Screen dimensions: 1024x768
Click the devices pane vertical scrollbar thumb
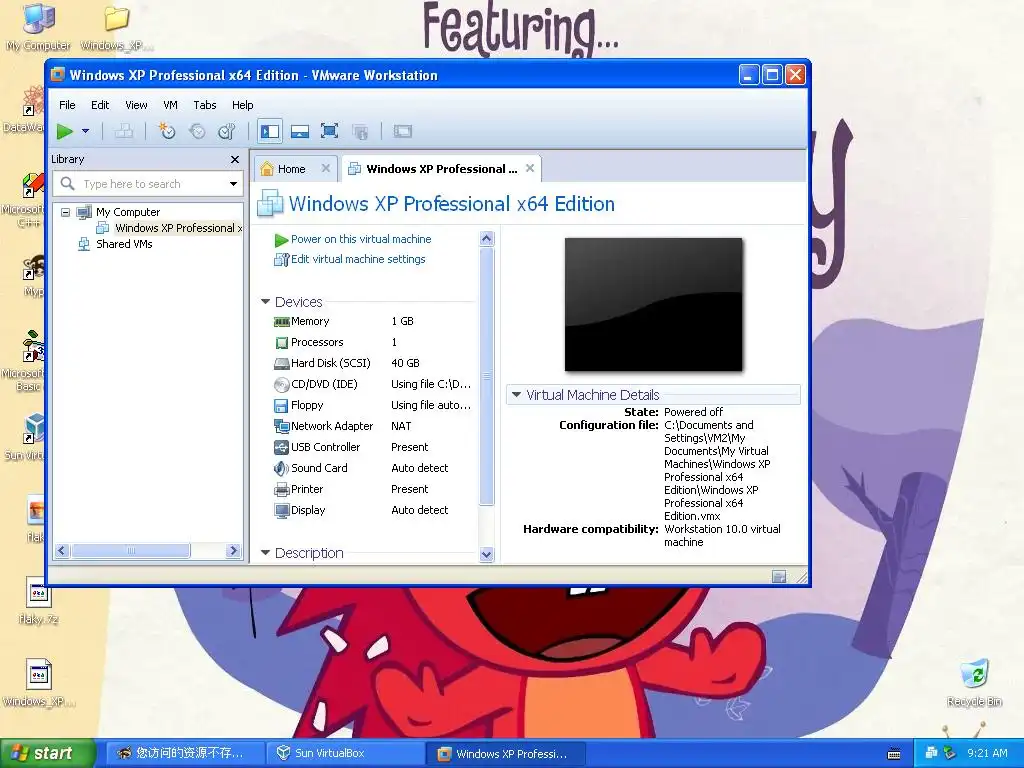point(487,376)
